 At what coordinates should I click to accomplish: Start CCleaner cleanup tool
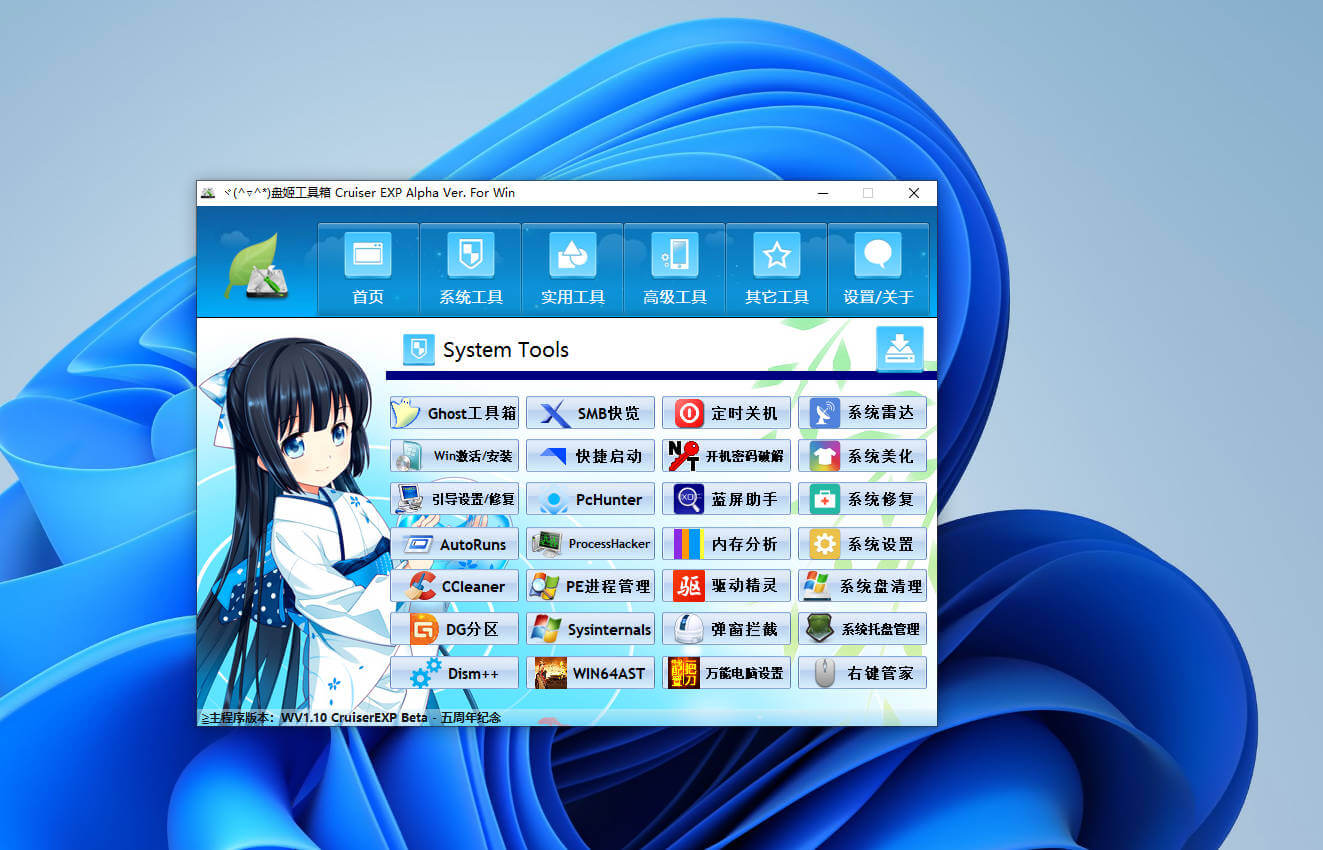point(454,585)
